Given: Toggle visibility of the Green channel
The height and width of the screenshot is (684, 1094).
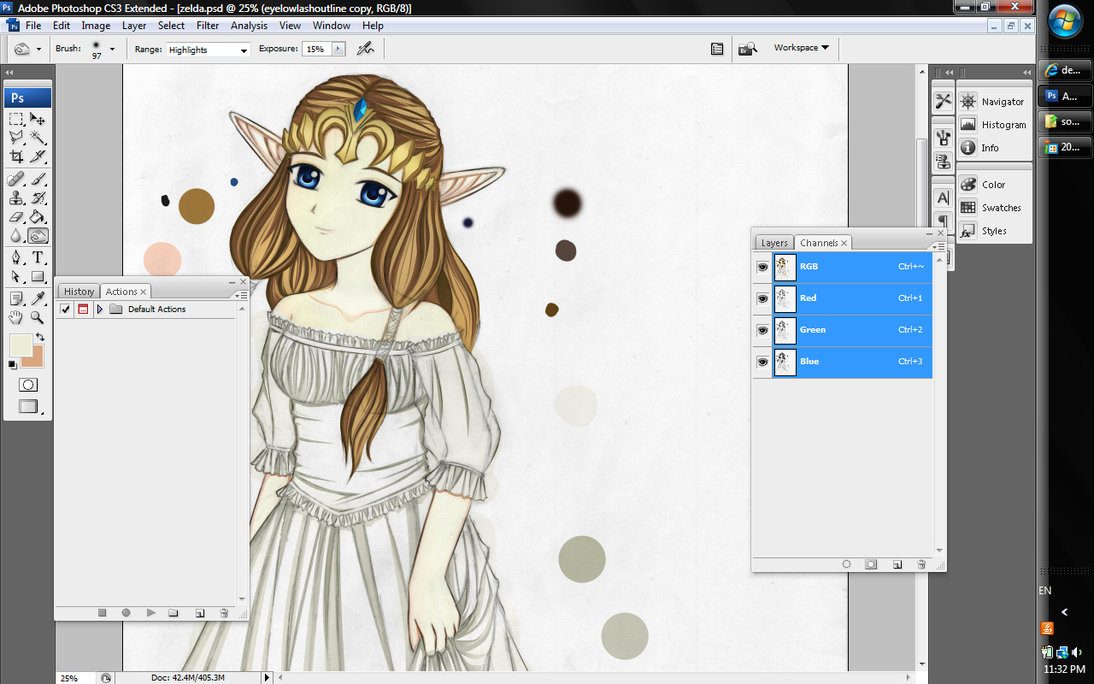Looking at the screenshot, I should coord(763,330).
